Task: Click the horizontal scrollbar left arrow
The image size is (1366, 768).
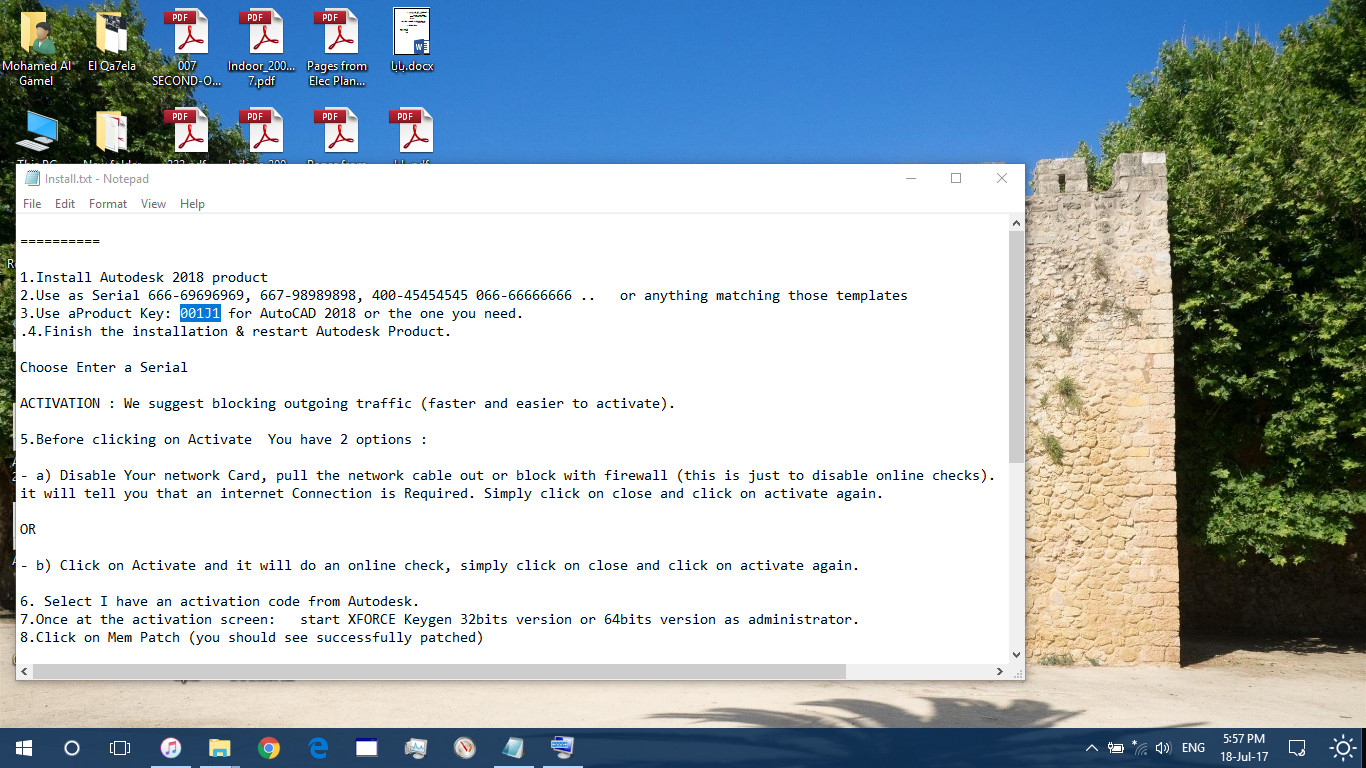Action: (25, 671)
